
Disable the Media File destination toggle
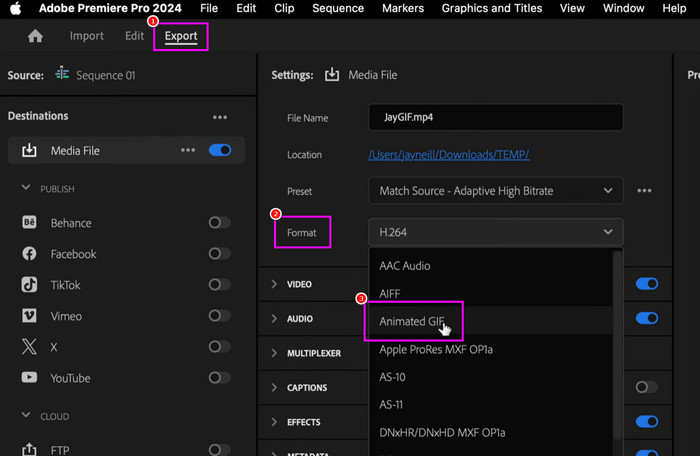pos(220,150)
